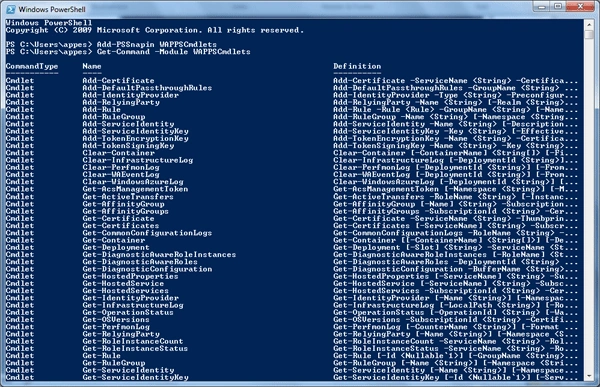Click the Add-PSSnapin WAPPSCmdlets command line
This screenshot has width=600, height=387.
[111, 44]
